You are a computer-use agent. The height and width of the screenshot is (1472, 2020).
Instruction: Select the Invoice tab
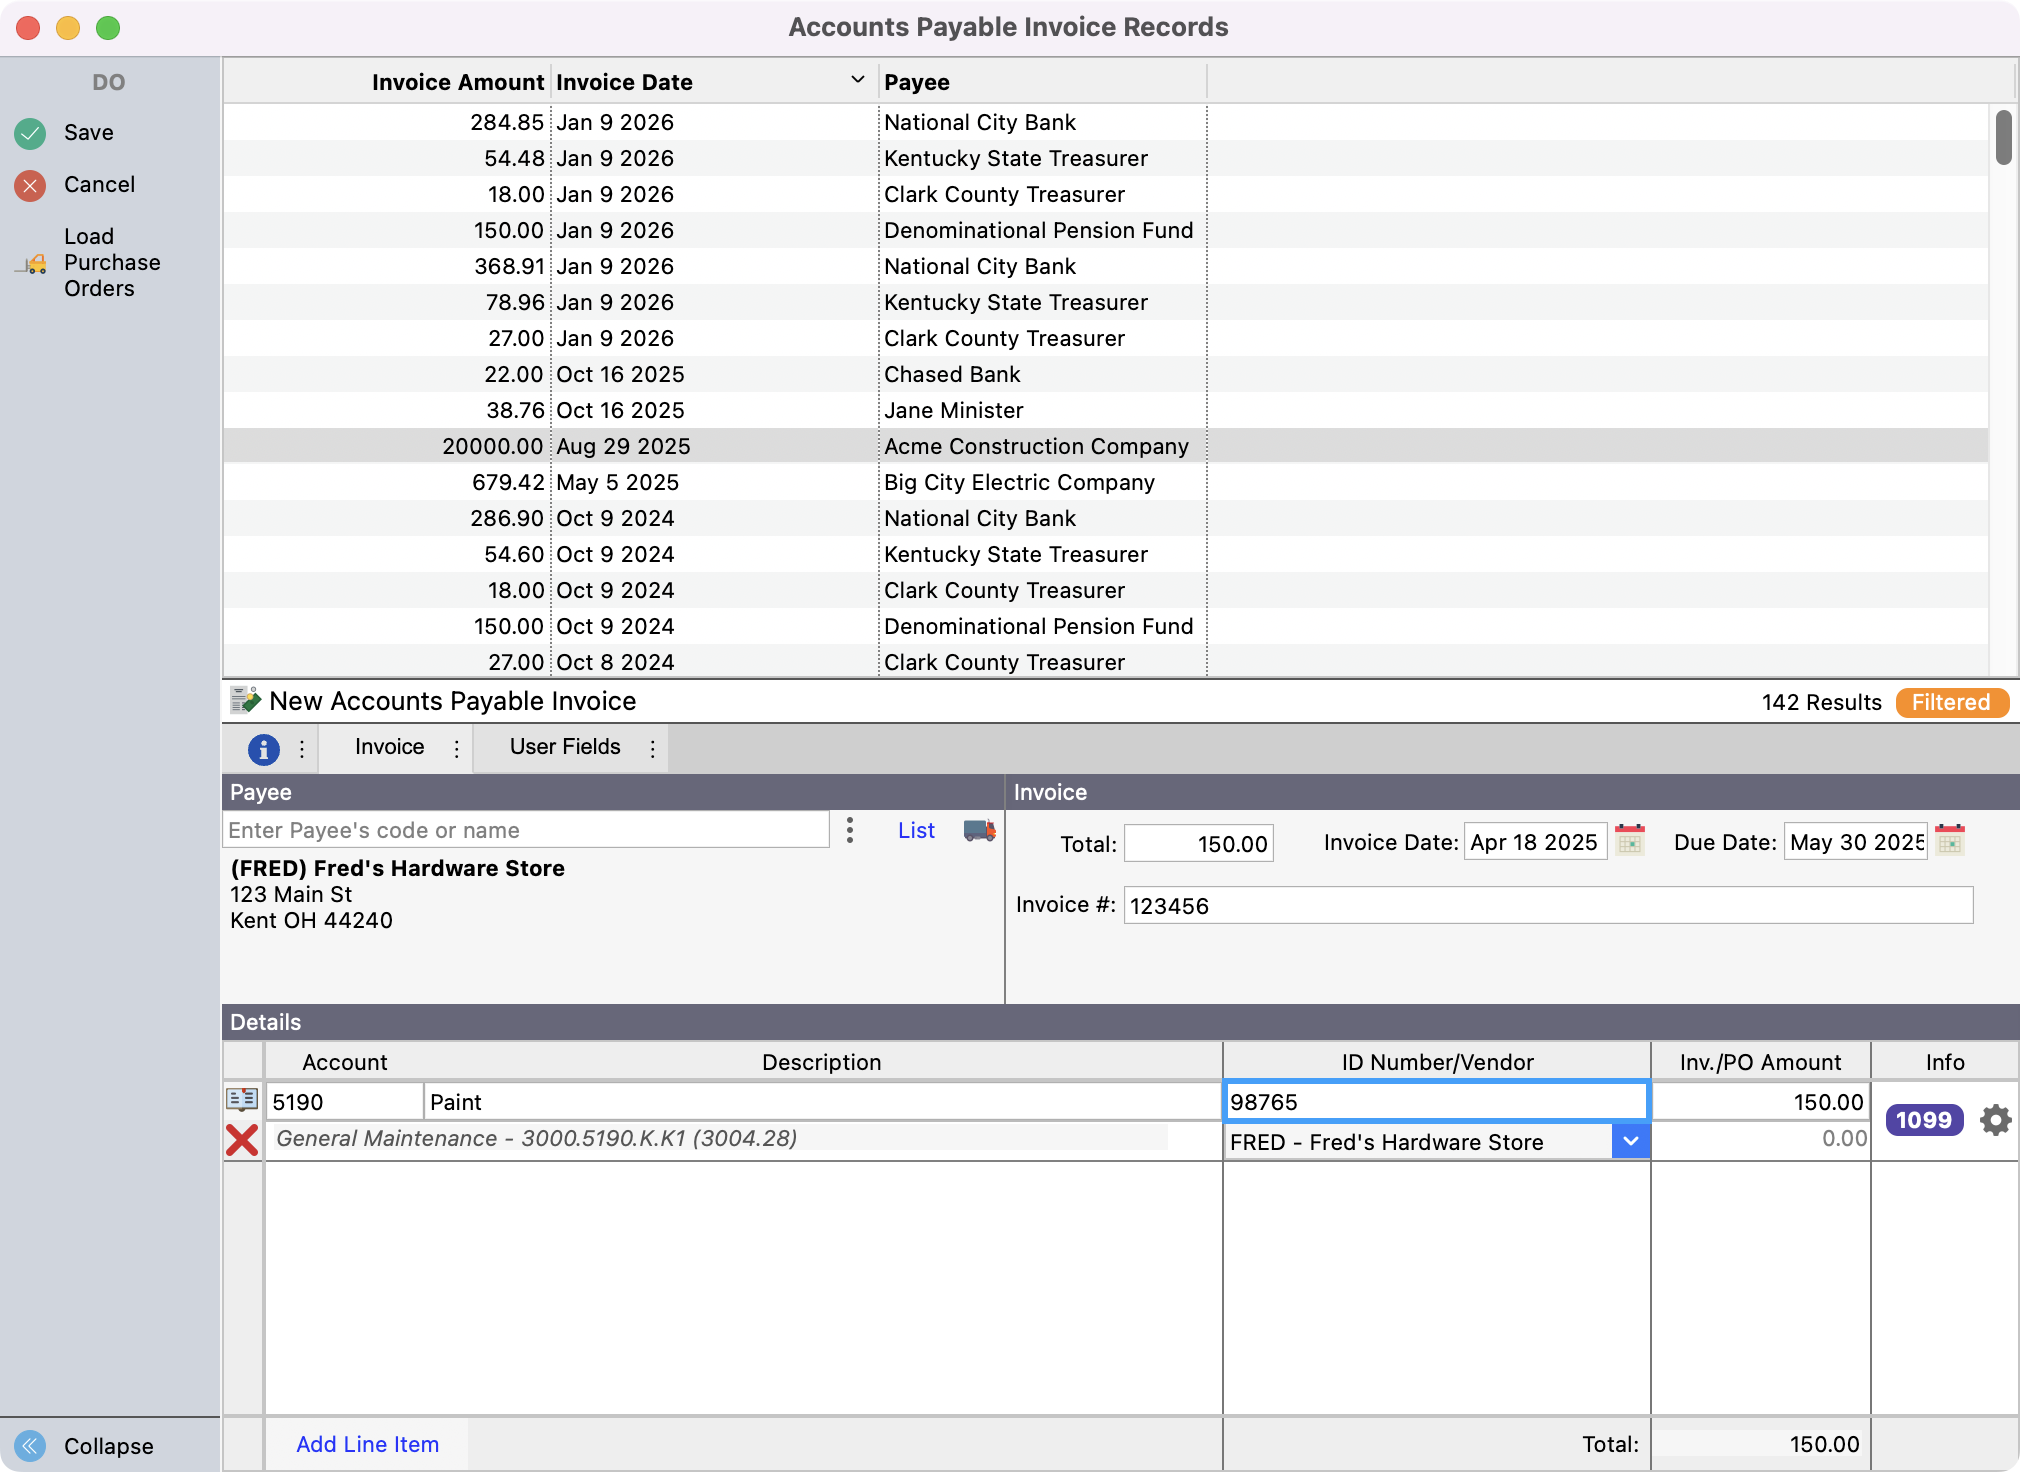click(389, 747)
